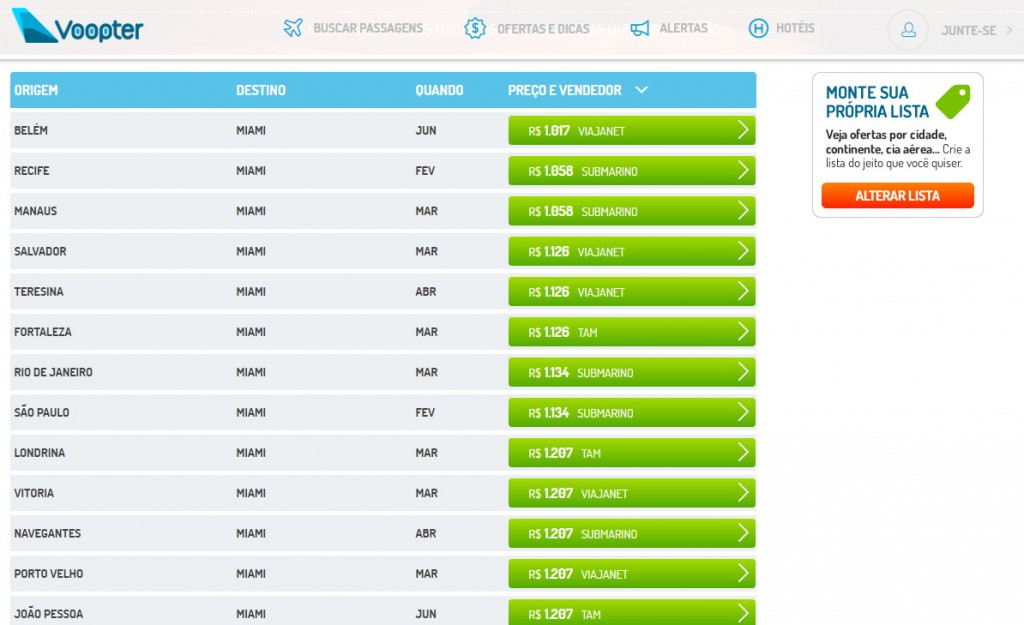Open the Buscar Passagens menu item
The height and width of the screenshot is (625, 1024).
point(367,28)
